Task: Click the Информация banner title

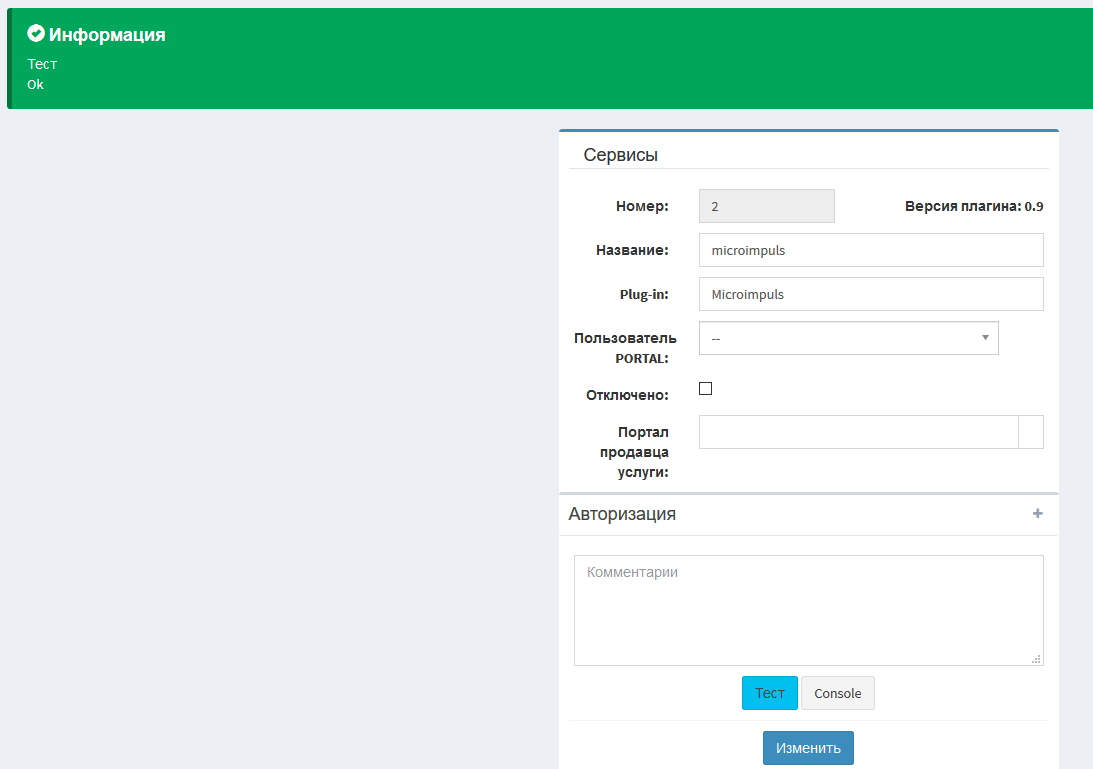Action: point(107,35)
